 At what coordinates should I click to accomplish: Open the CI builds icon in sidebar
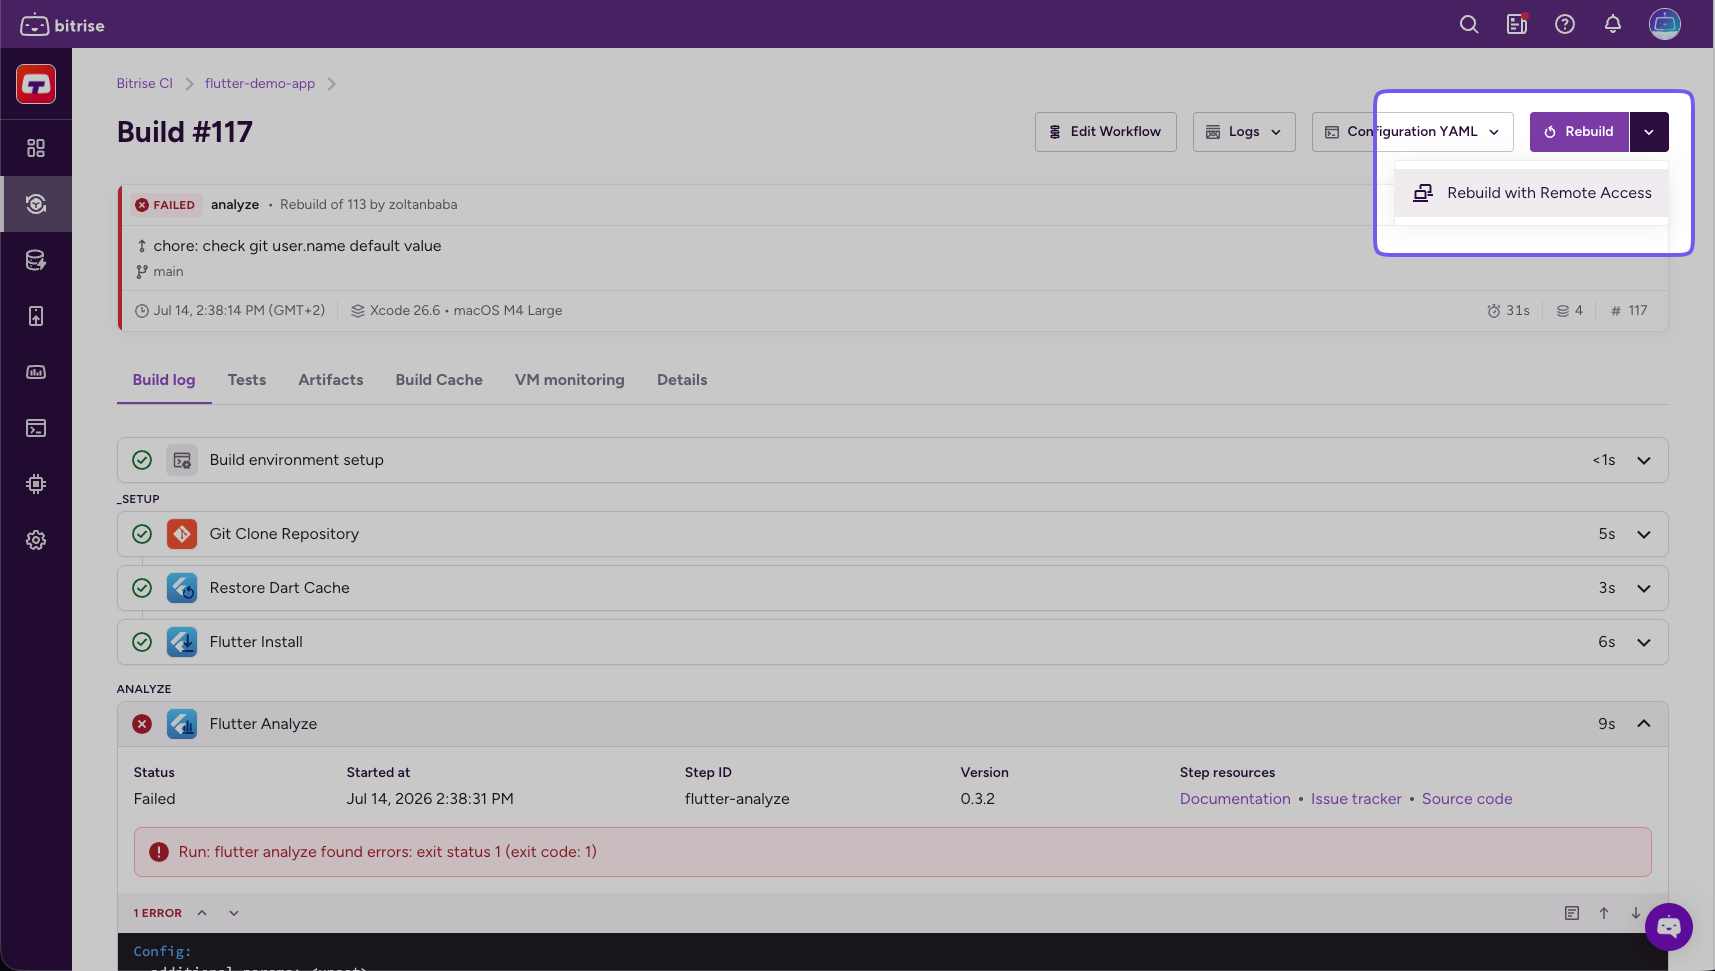(x=36, y=204)
